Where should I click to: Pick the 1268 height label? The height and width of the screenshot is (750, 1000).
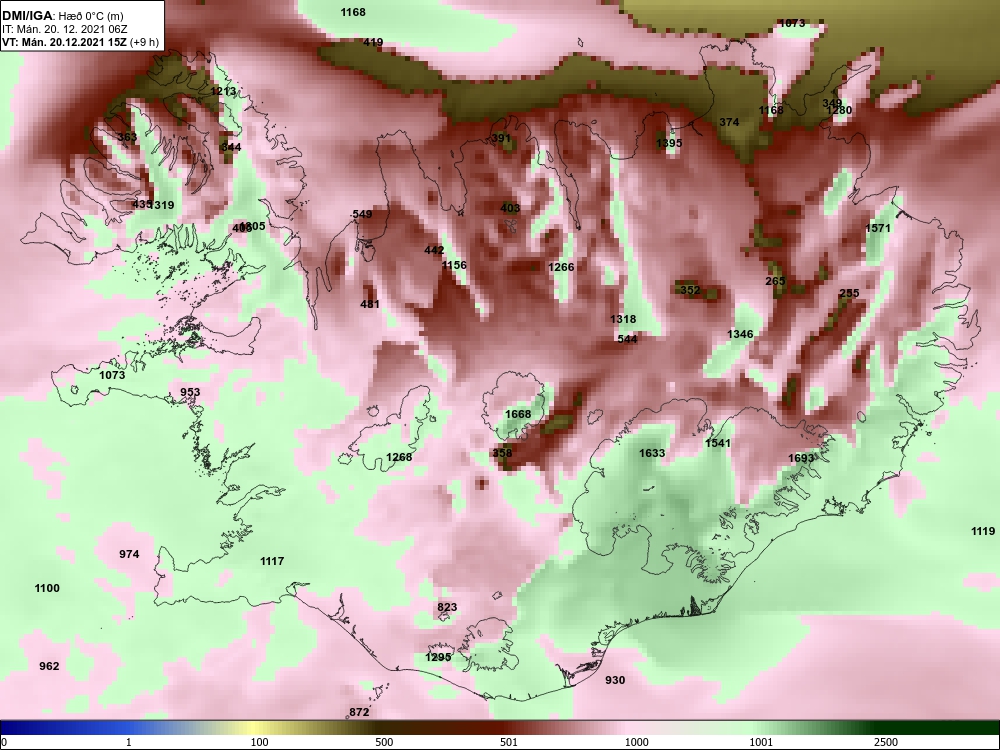click(x=399, y=457)
